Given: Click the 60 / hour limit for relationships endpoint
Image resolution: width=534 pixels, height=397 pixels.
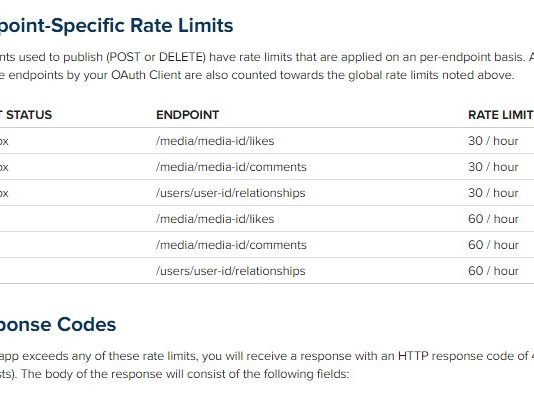Looking at the screenshot, I should pos(493,271).
